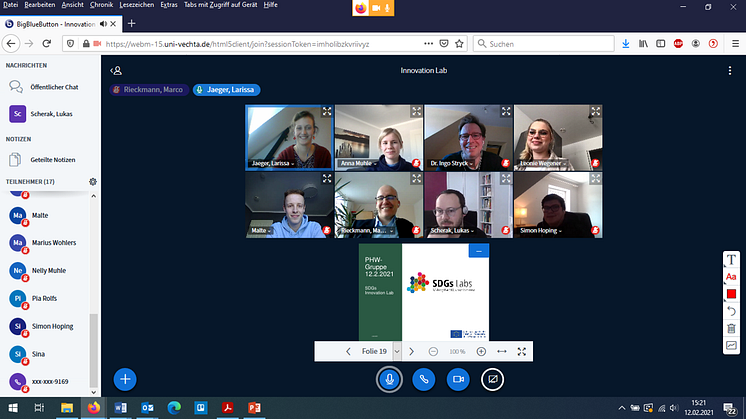Viewport: 746px width, 419px height.
Task: Make the presentation fullscreen
Action: pyautogui.click(x=521, y=351)
